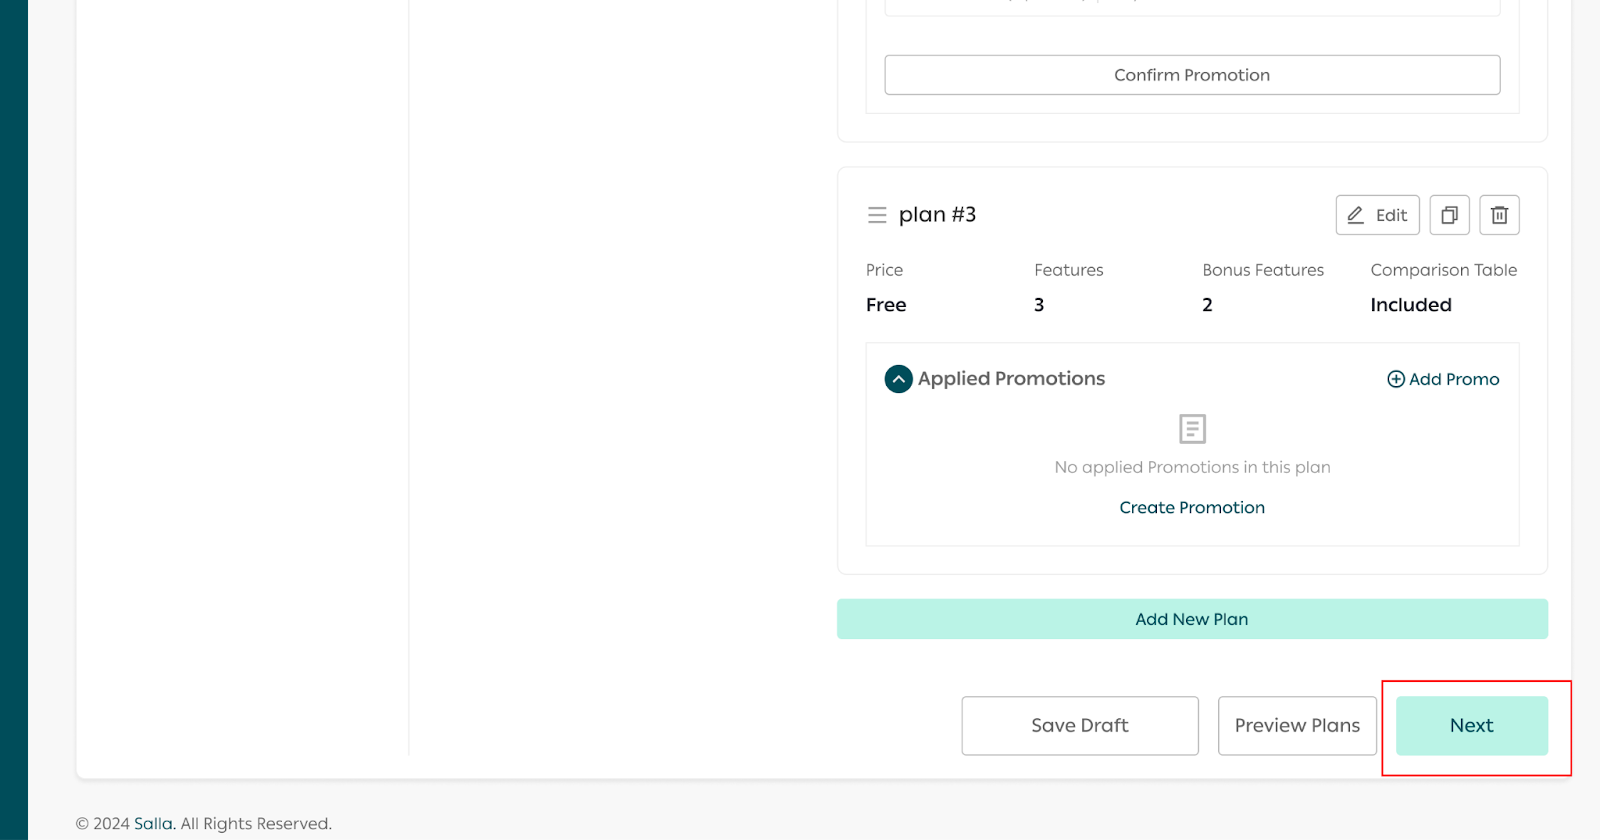Click the plan #3 title

pyautogui.click(x=937, y=215)
